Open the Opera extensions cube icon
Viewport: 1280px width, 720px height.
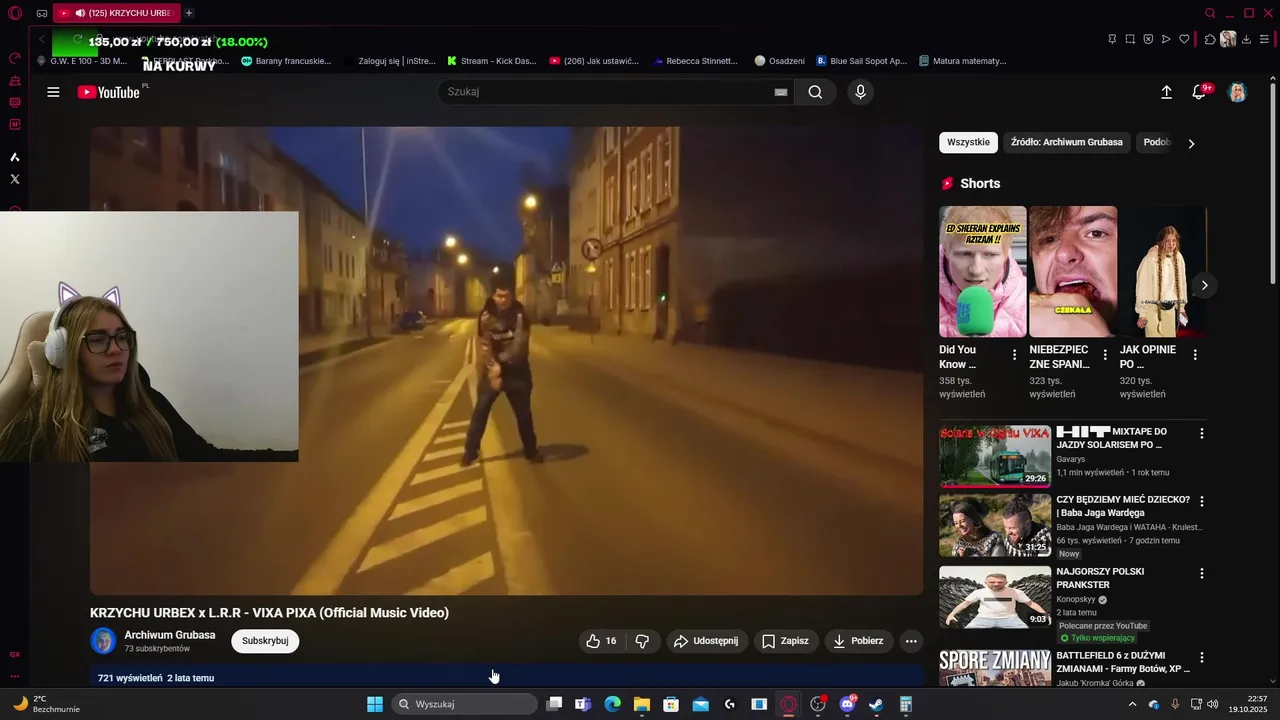1210,39
